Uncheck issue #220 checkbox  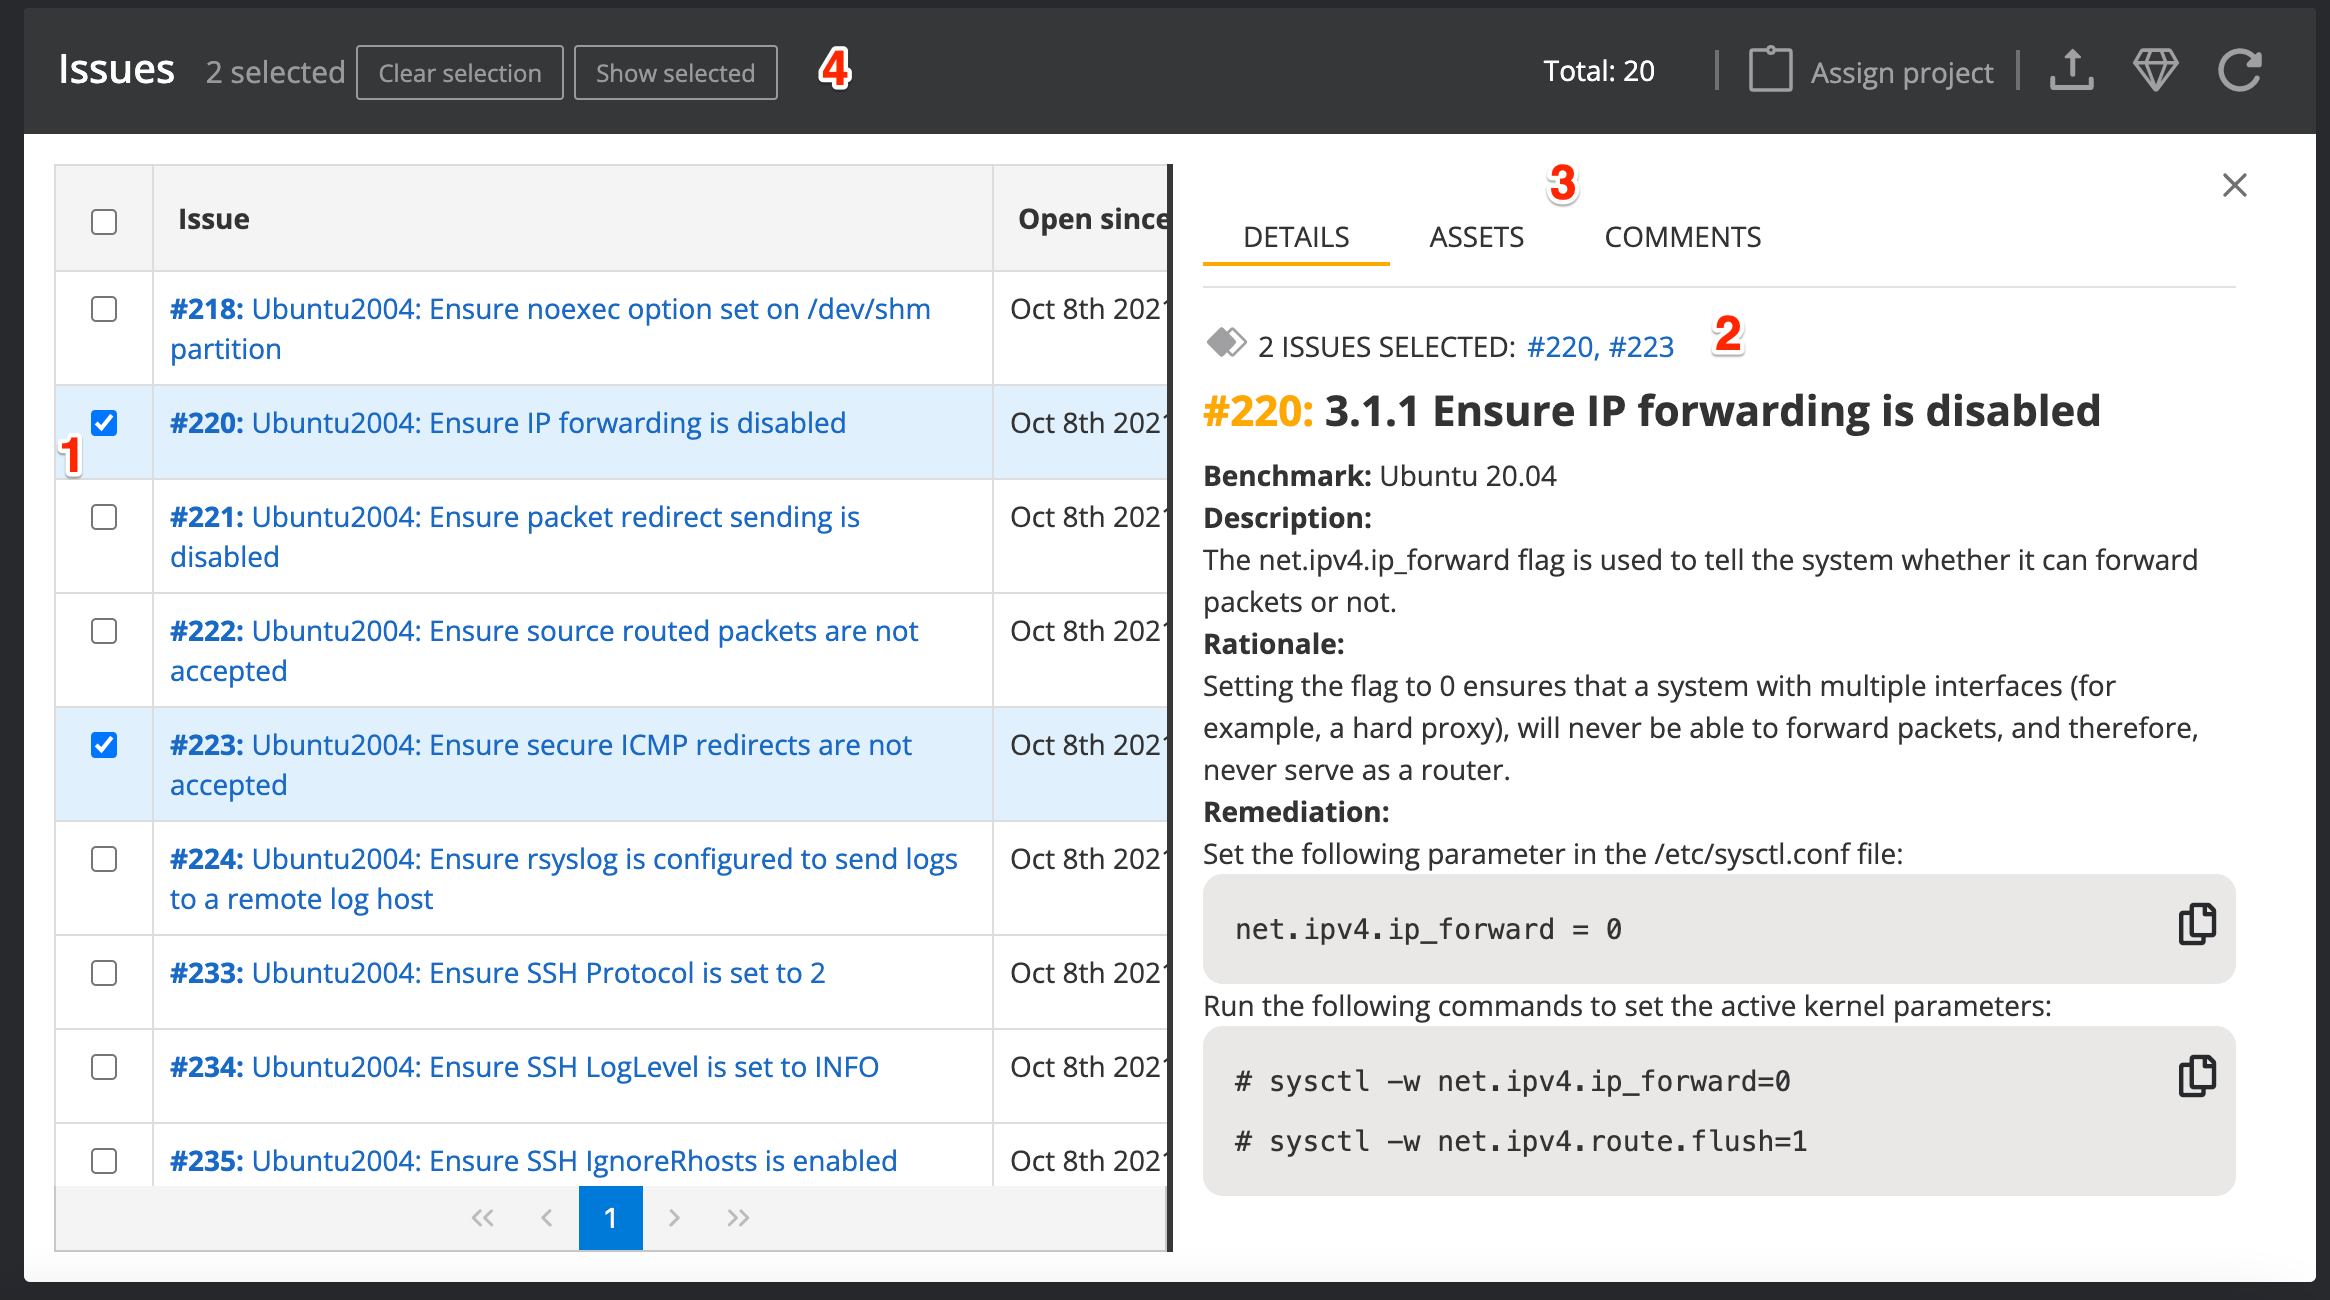[x=104, y=423]
